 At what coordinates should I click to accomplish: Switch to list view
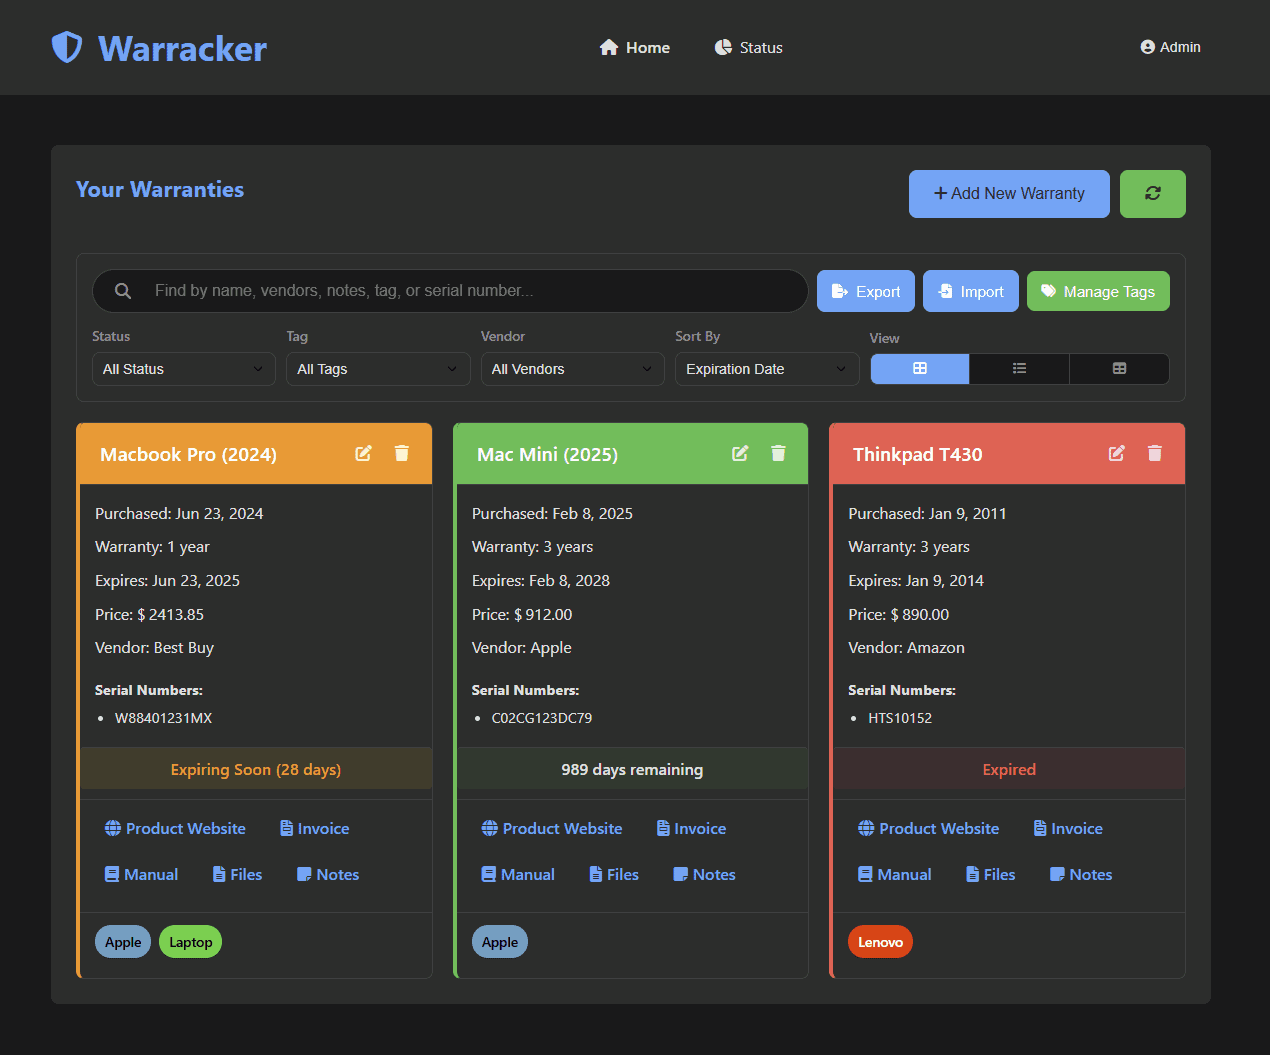[1019, 369]
